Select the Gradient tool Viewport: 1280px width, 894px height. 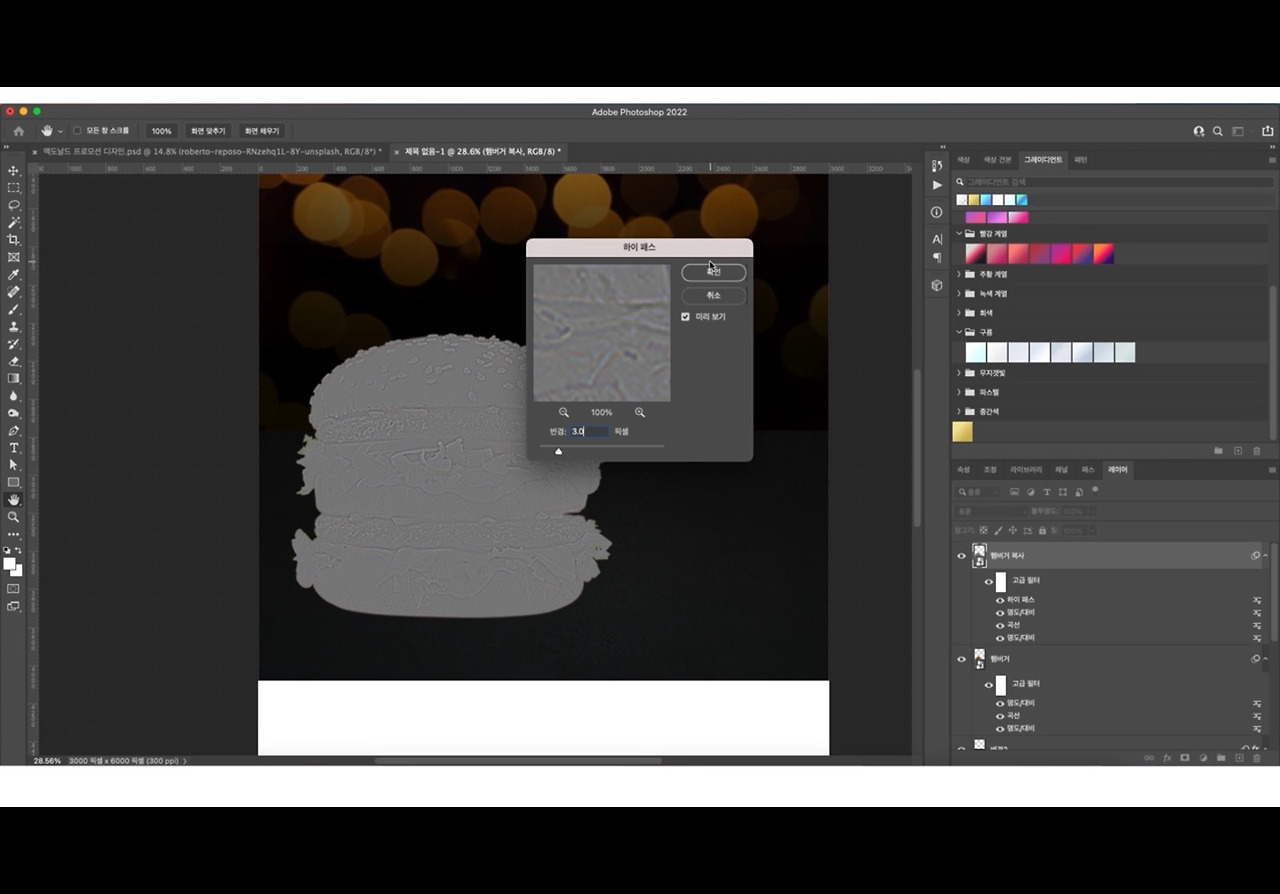pyautogui.click(x=14, y=378)
